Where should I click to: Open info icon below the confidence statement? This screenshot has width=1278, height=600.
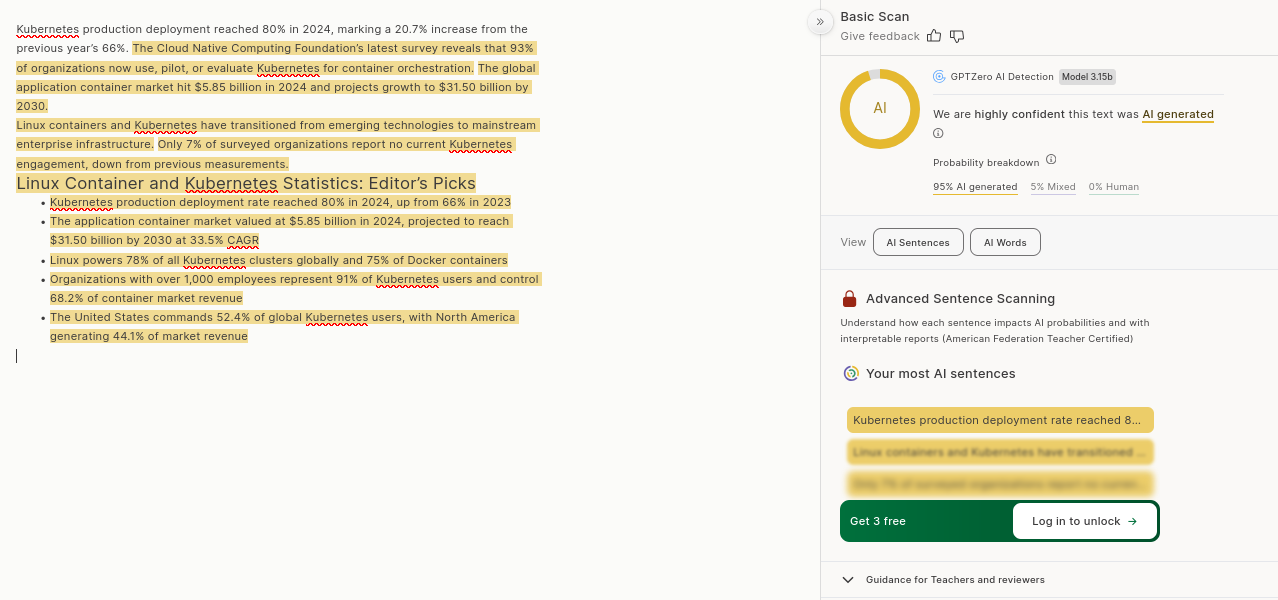point(938,134)
